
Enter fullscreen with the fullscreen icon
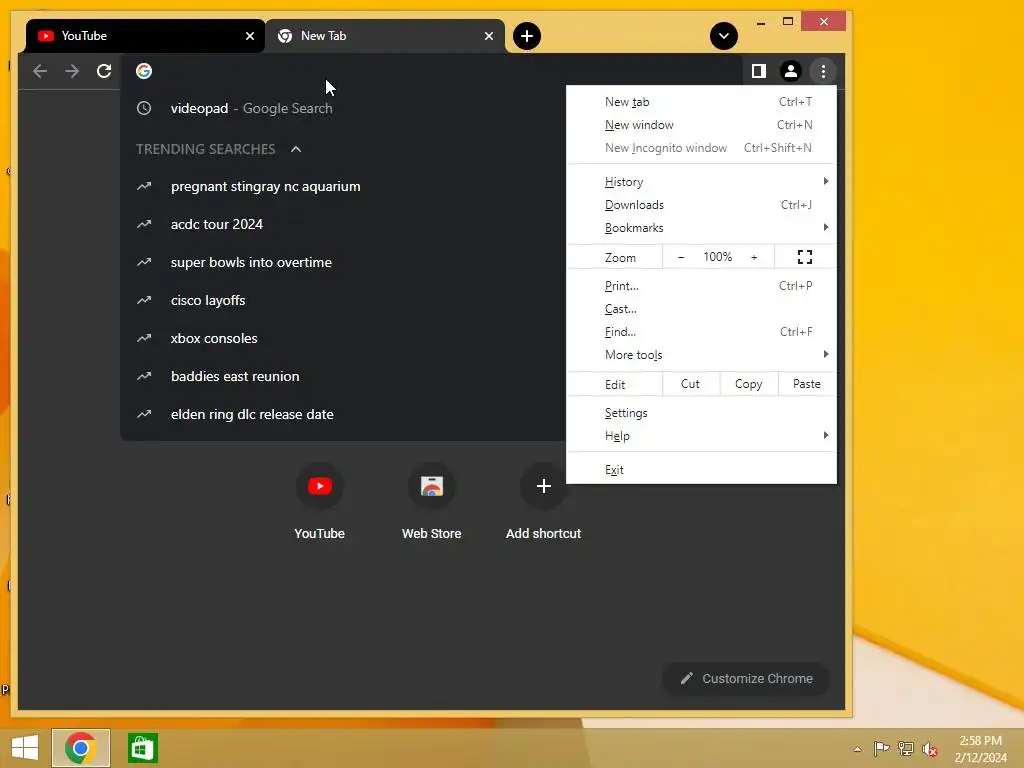(x=805, y=257)
